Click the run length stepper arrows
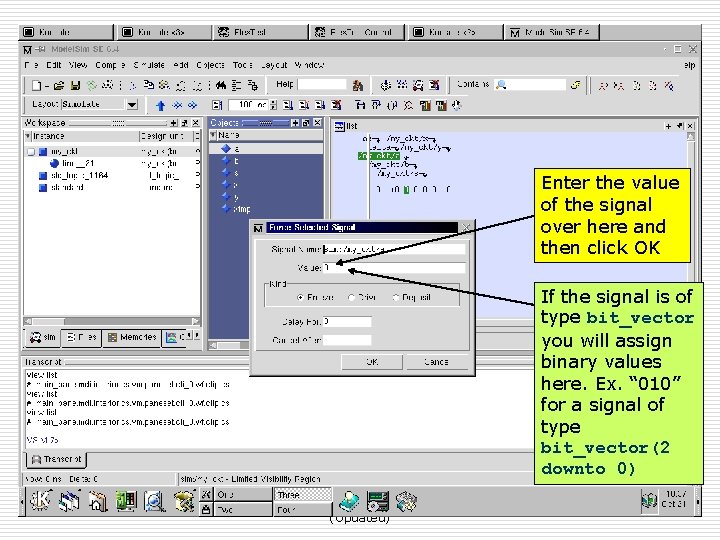720x540 pixels. pos(274,105)
